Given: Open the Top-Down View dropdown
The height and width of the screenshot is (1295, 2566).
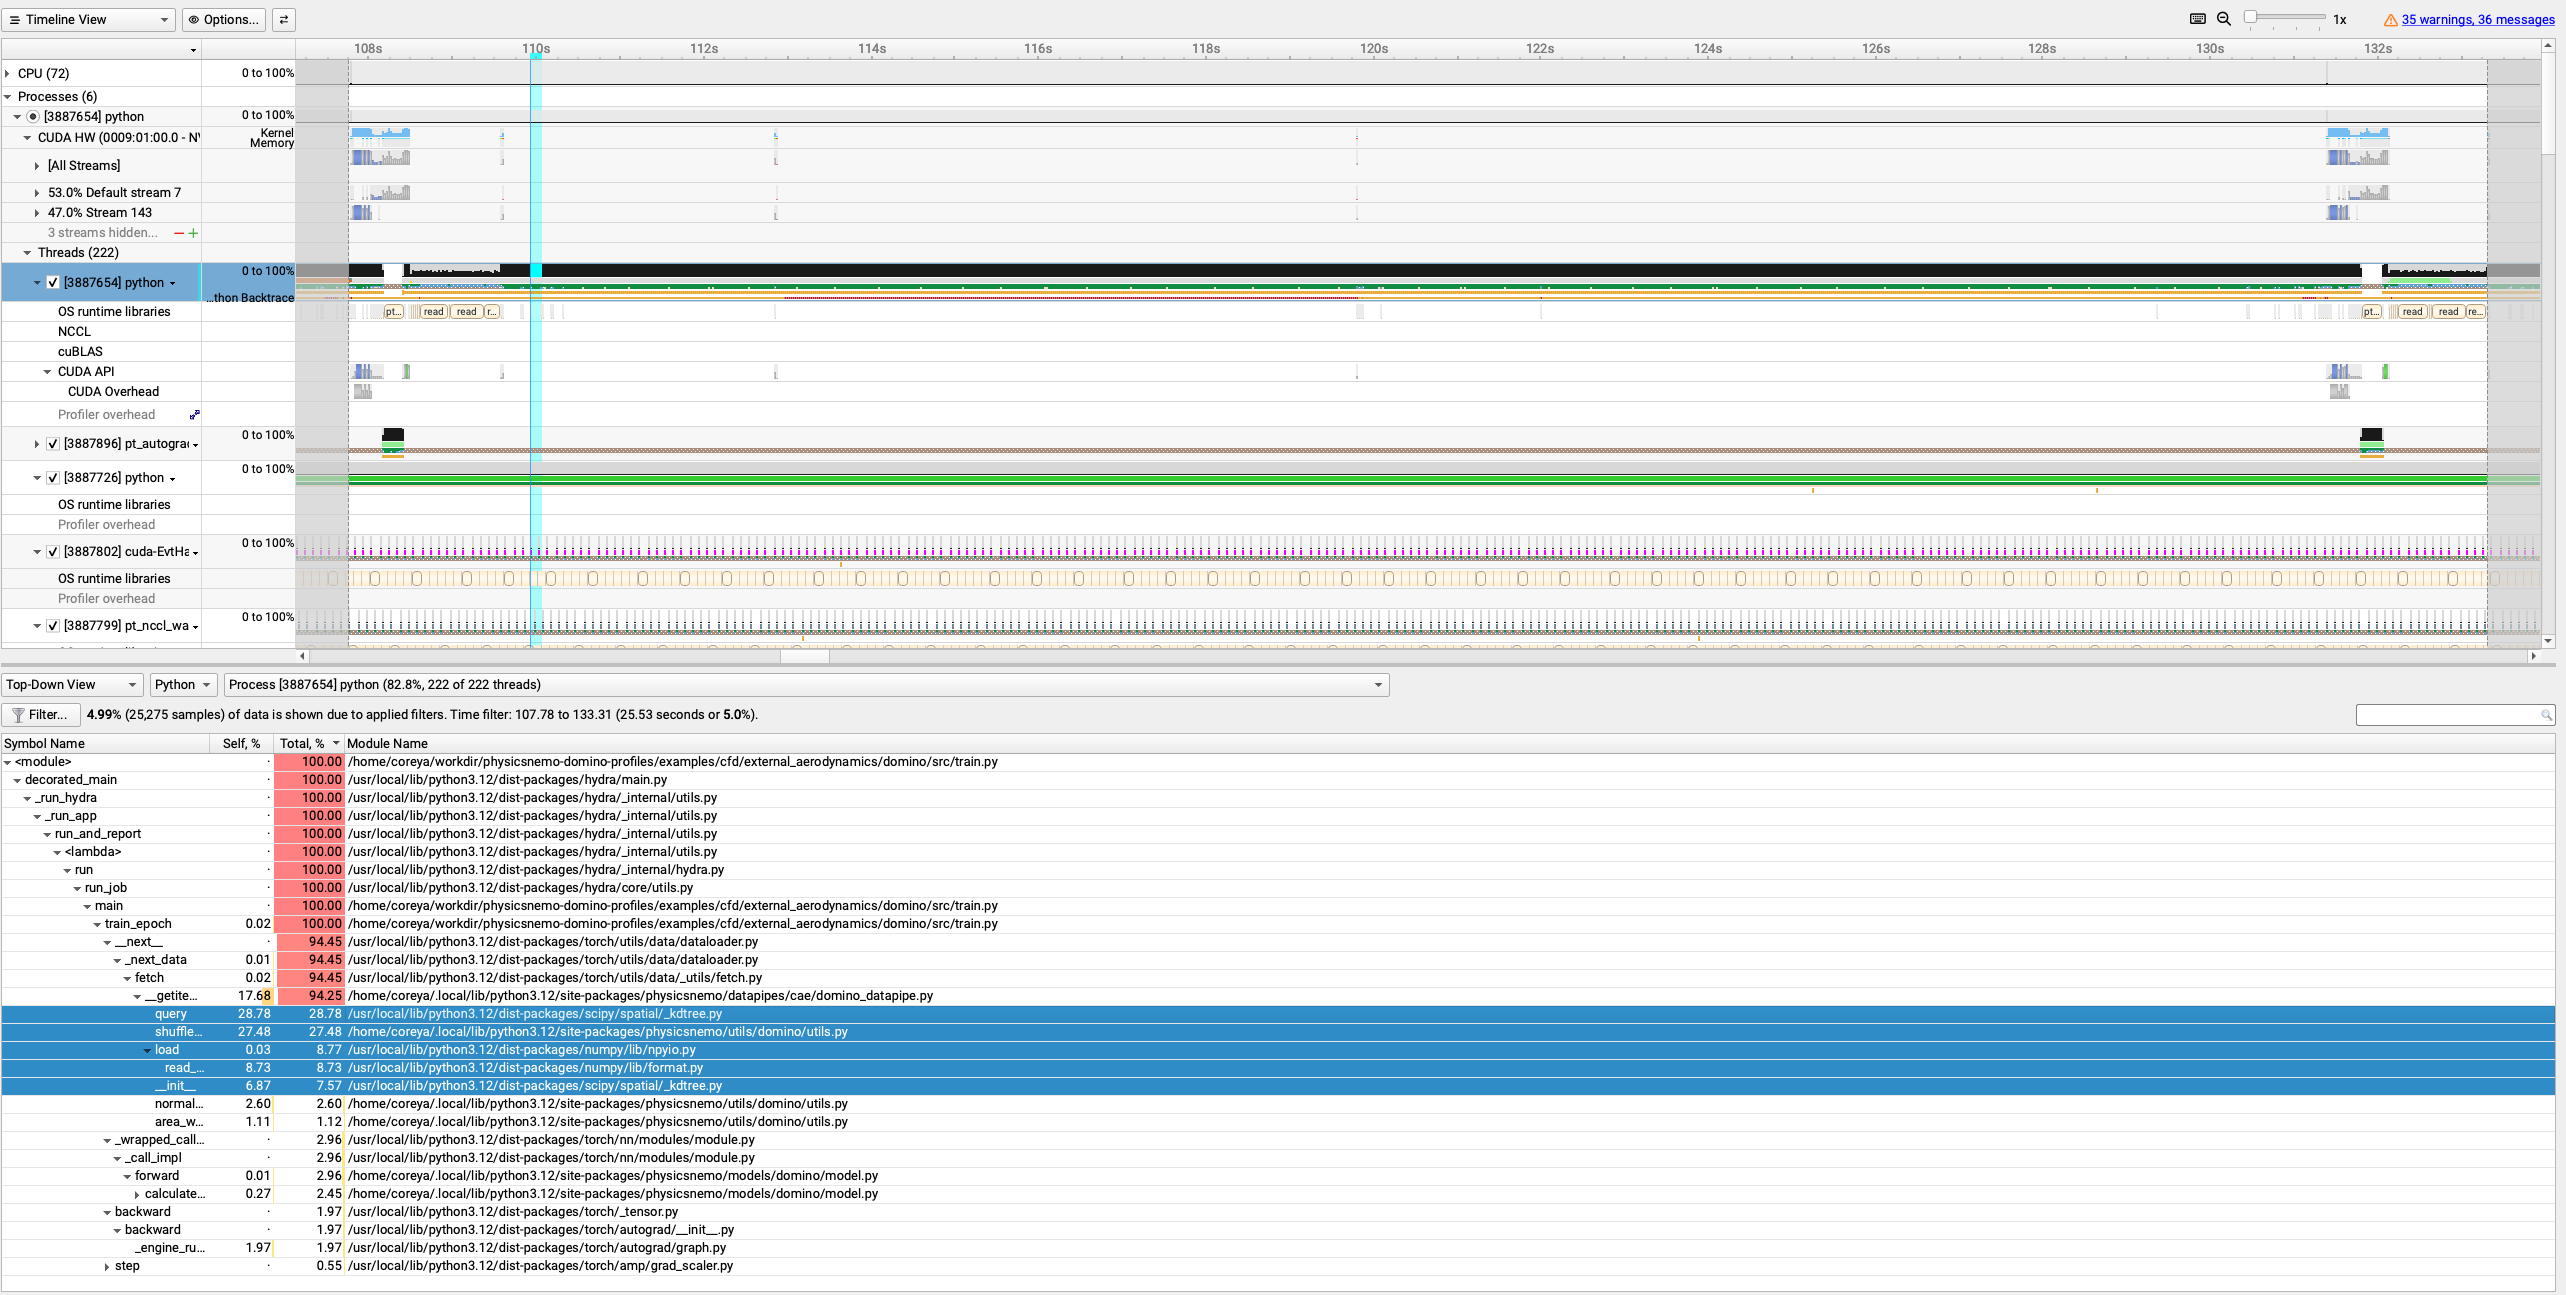Looking at the screenshot, I should (71, 685).
